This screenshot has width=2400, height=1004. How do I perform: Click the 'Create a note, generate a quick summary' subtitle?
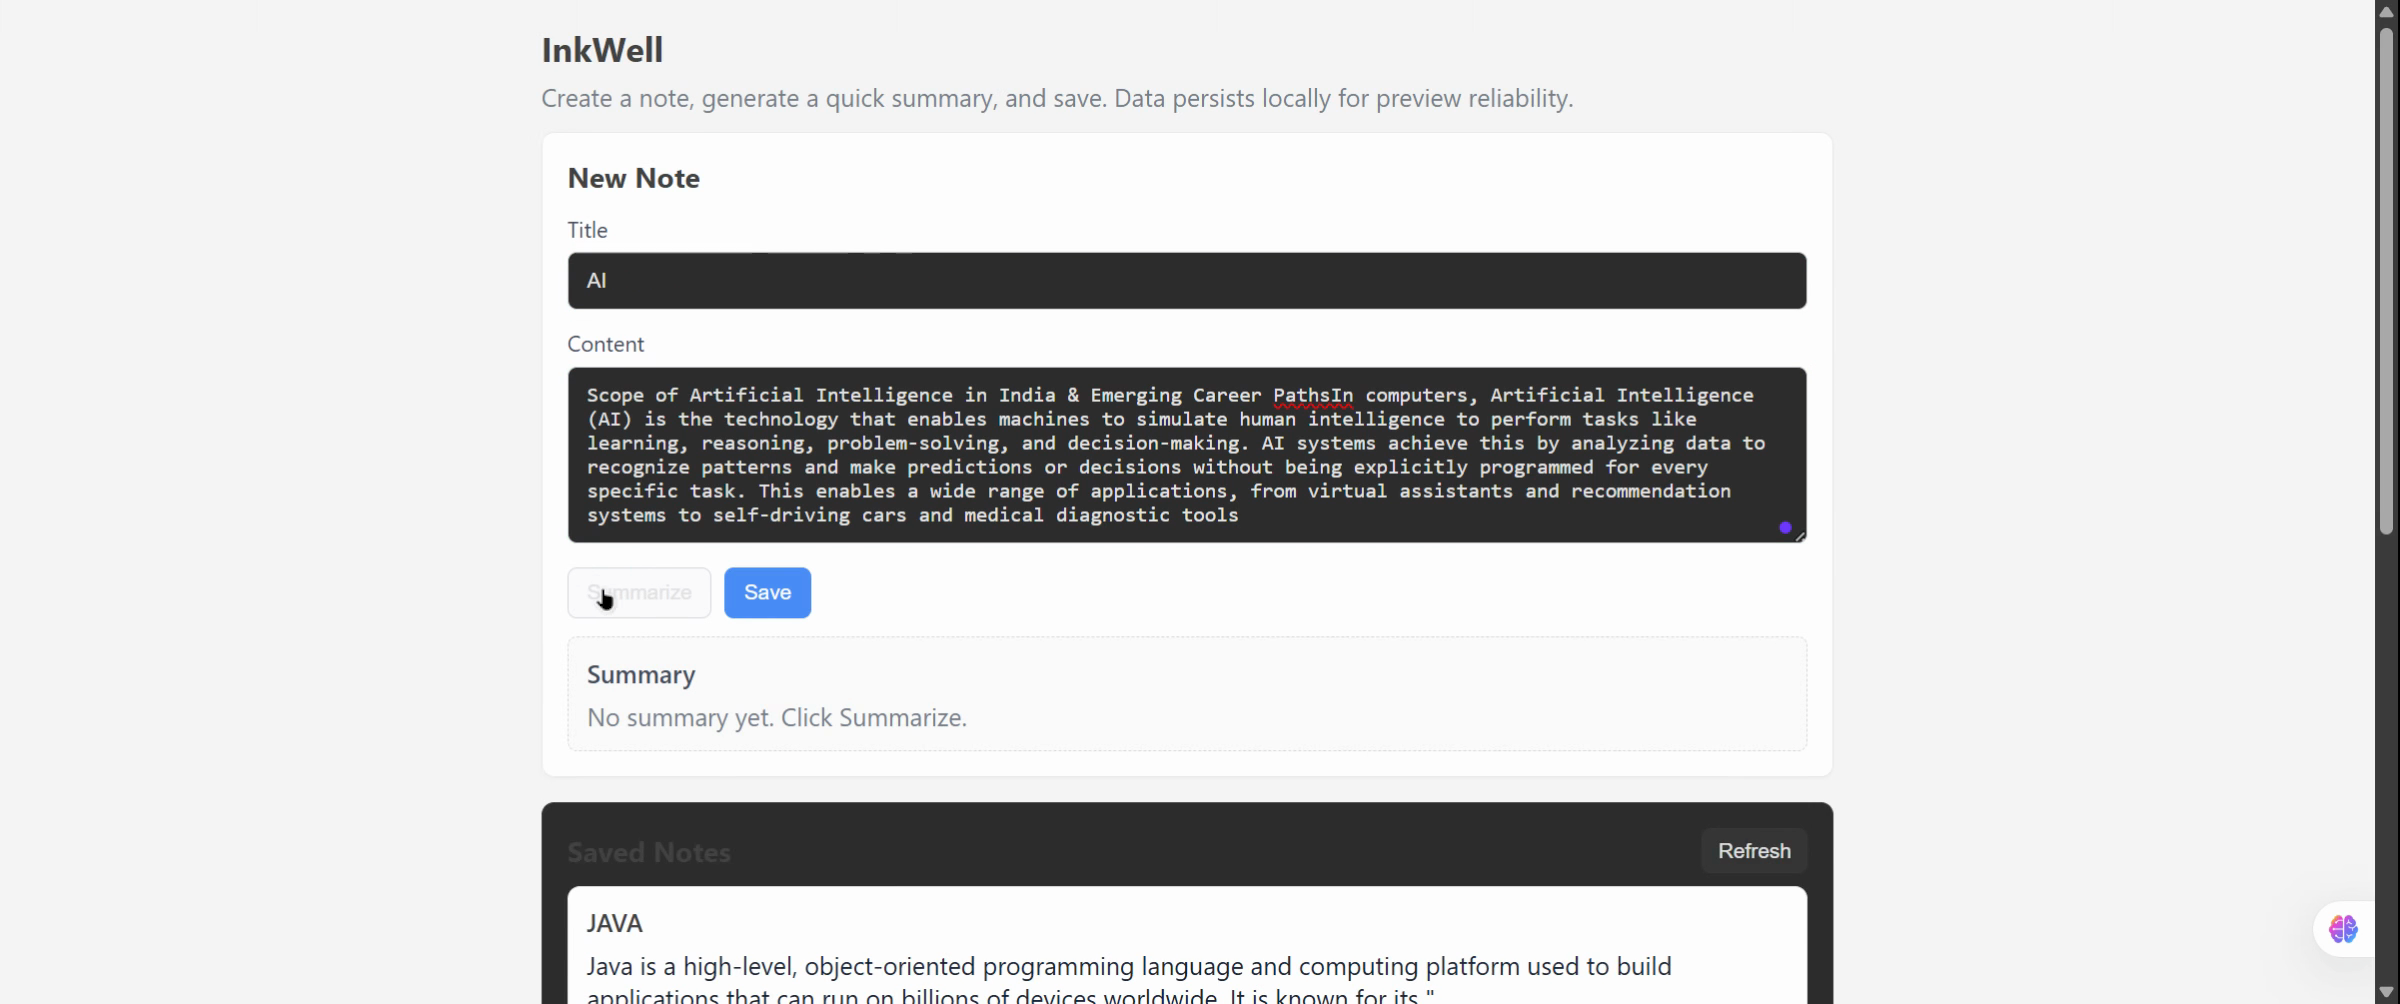(x=1057, y=98)
